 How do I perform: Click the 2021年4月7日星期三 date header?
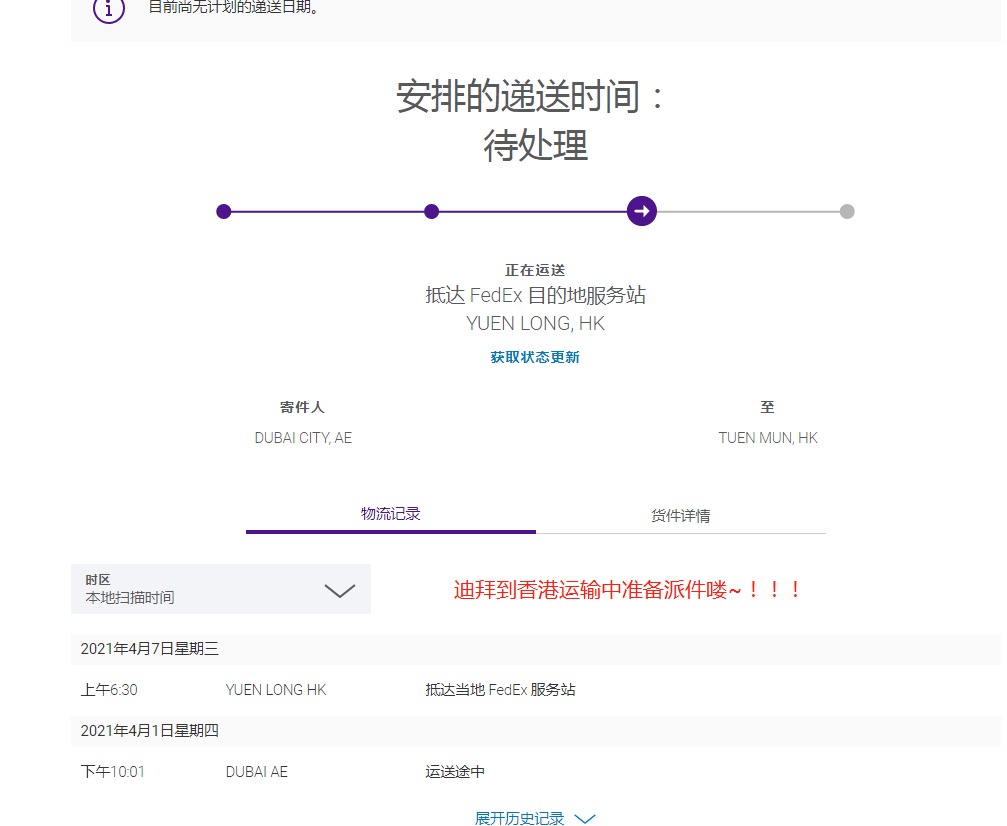pyautogui.click(x=150, y=649)
